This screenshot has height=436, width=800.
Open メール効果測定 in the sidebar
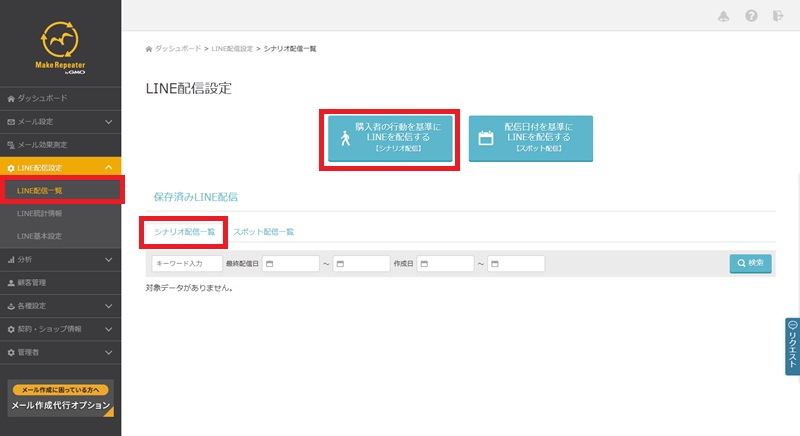[x=61, y=145]
